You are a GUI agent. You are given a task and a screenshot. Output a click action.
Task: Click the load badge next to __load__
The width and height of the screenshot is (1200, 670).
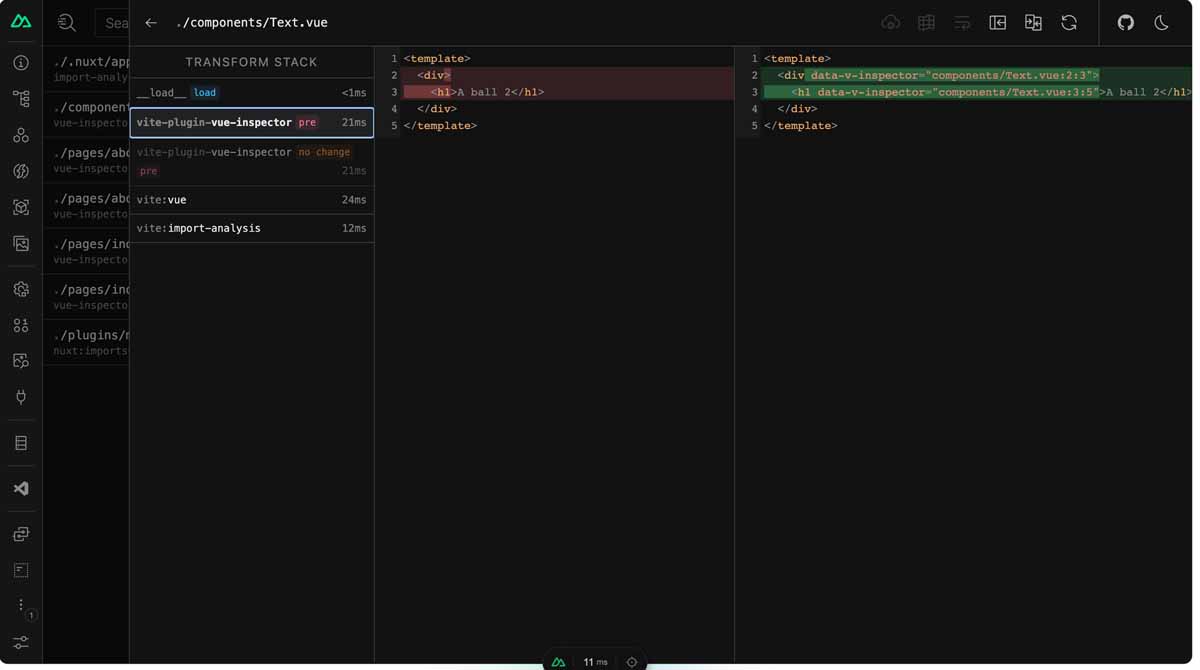pyautogui.click(x=204, y=92)
